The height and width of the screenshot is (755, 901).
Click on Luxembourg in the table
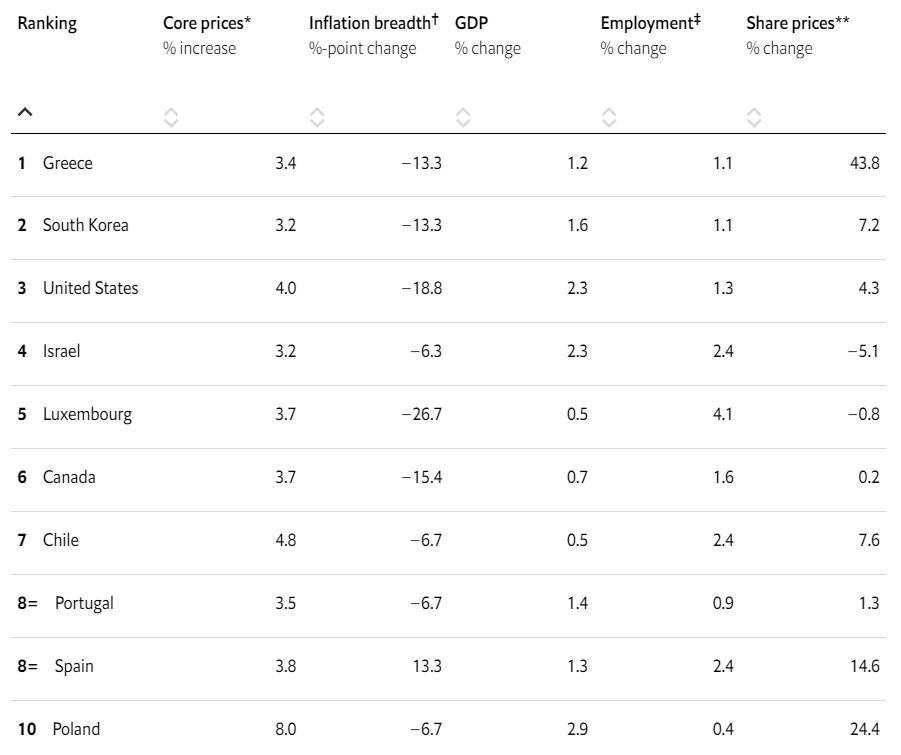pyautogui.click(x=87, y=414)
